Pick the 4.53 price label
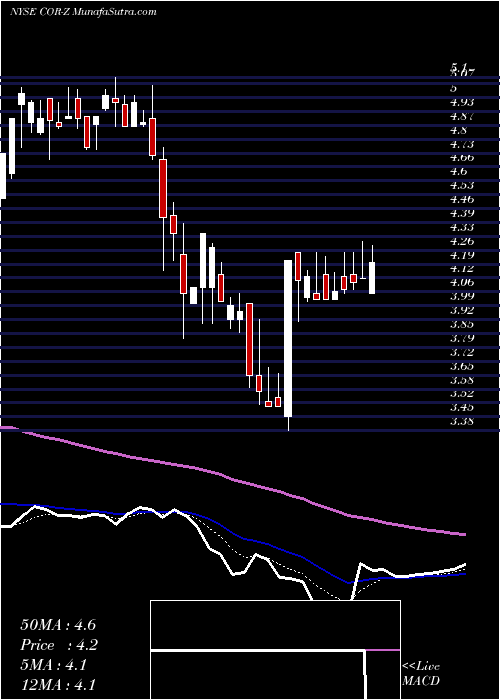Viewport: 500px width, 700px height. tap(462, 185)
